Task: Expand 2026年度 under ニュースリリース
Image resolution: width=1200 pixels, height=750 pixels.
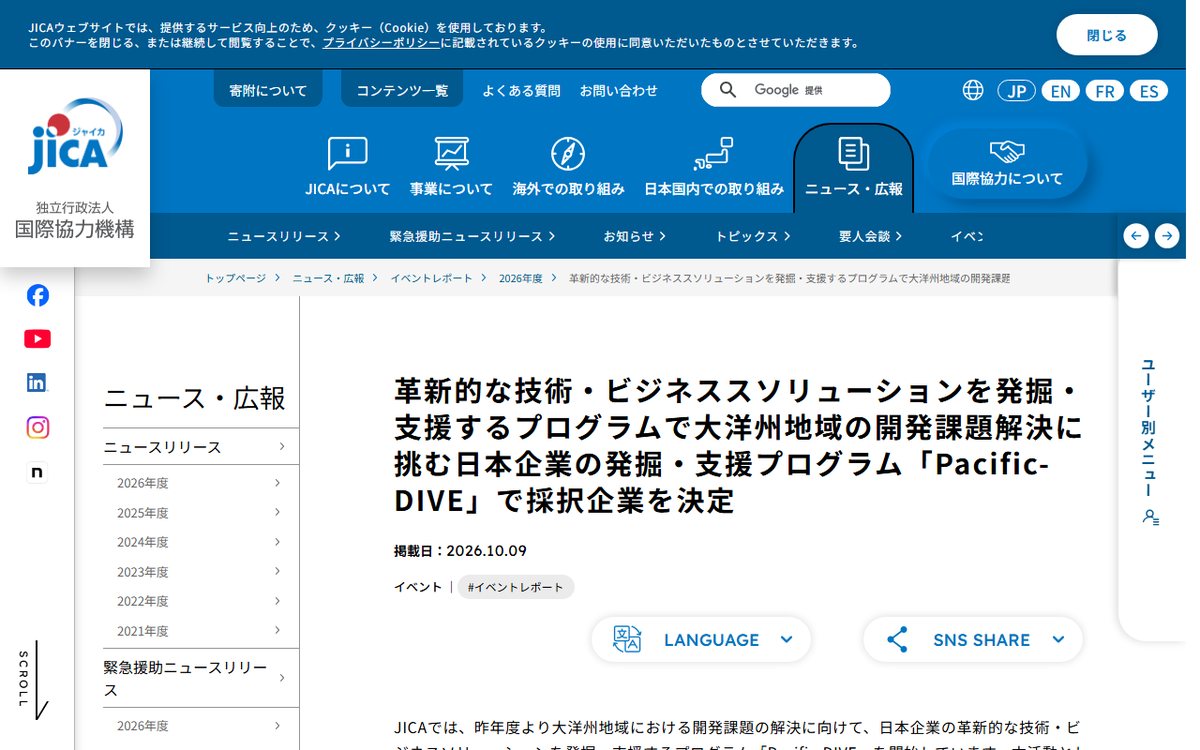Action: 200,483
